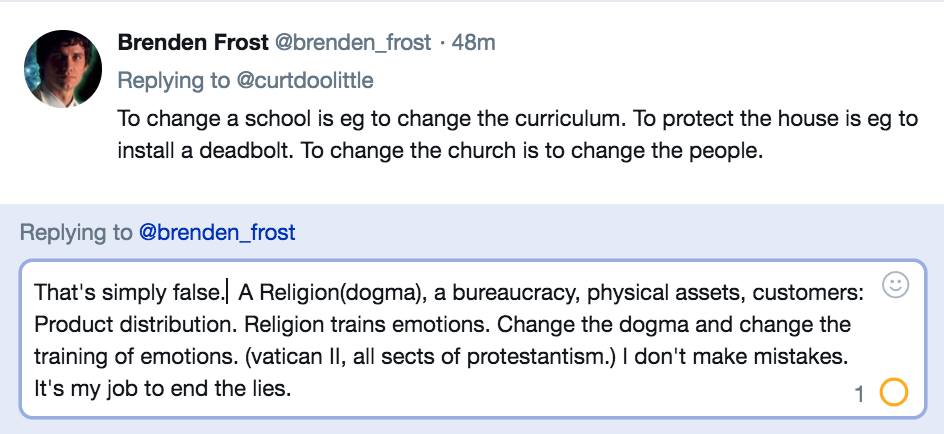This screenshot has height=434, width=944.
Task: Click the @brenden_frost handle beside the name
Action: [x=353, y=42]
